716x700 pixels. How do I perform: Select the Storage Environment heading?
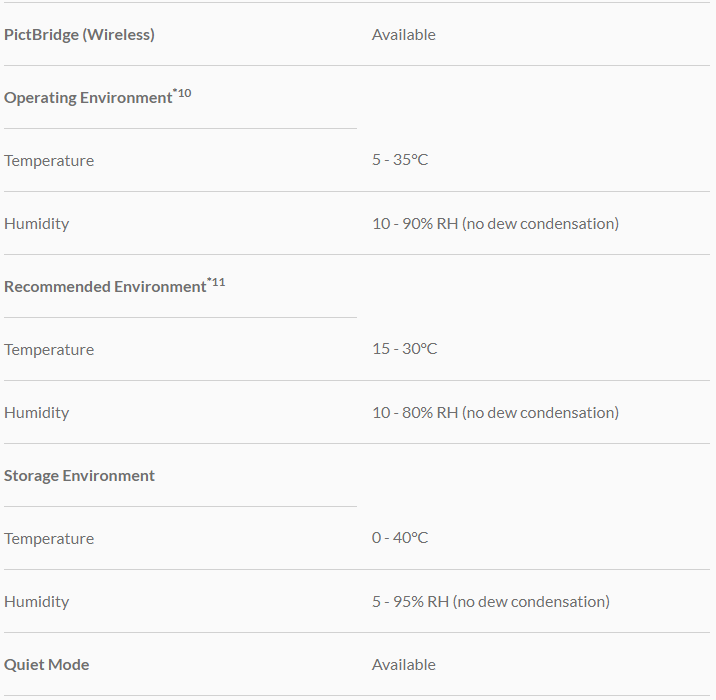79,476
